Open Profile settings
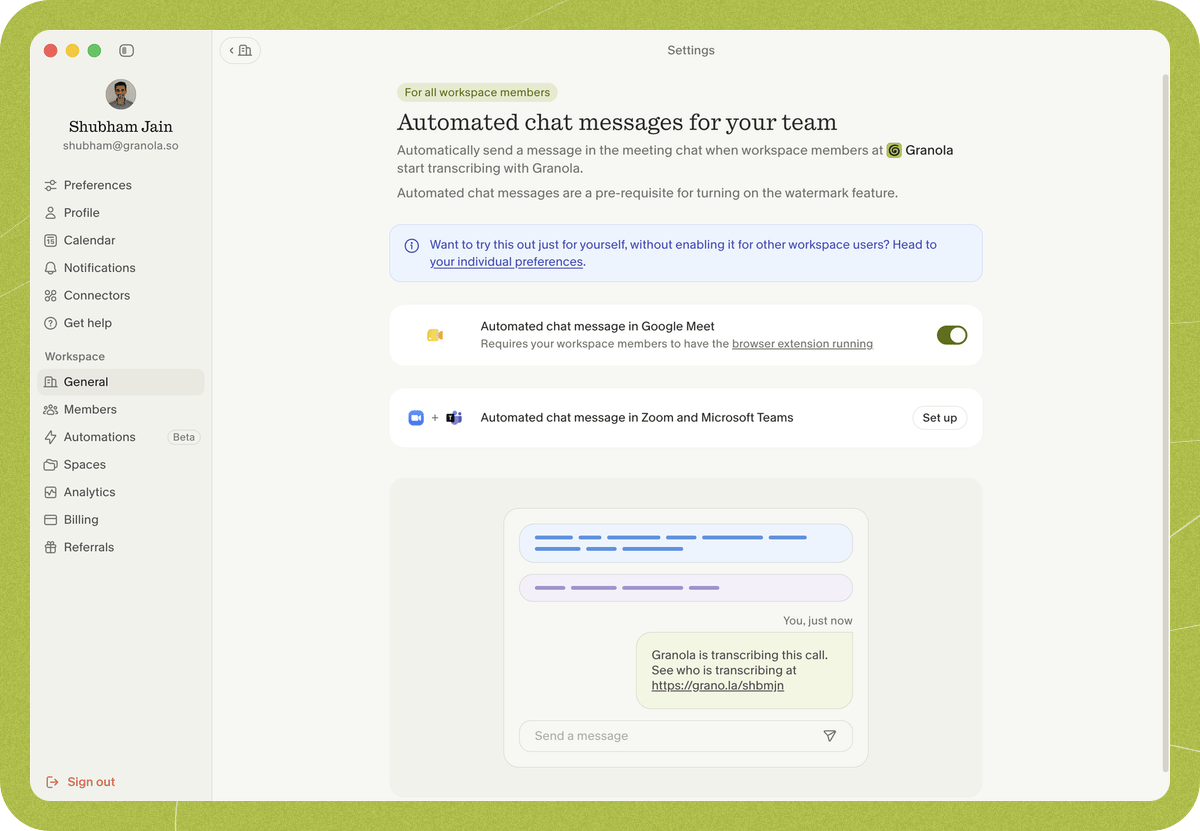1200x831 pixels. coord(121,213)
